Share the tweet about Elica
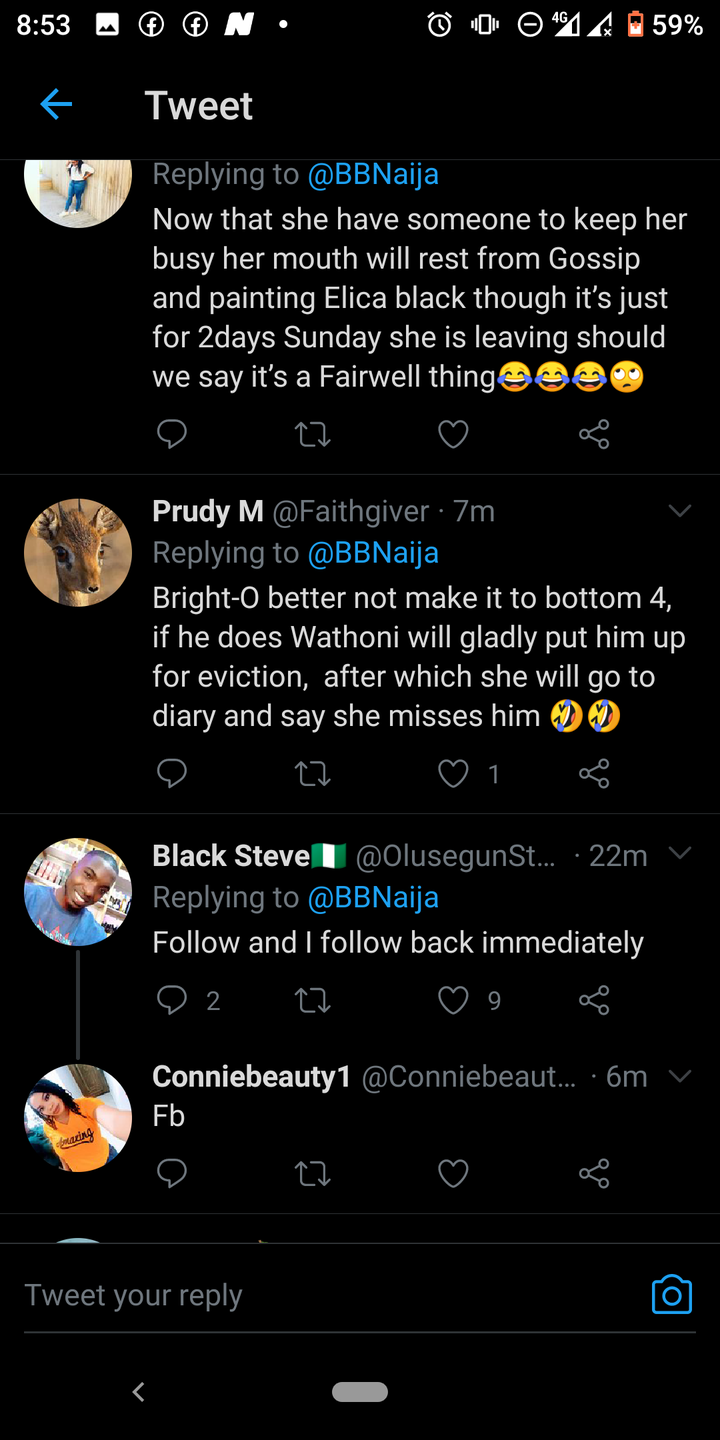 point(594,434)
